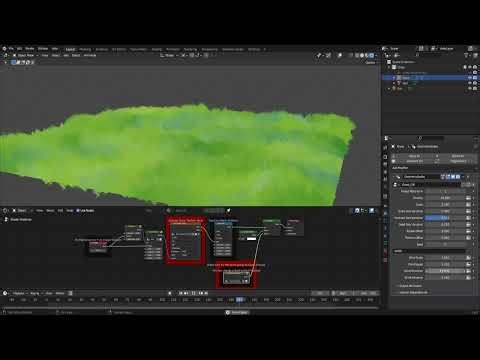Open the viewport Add menu
480x360 pixels.
point(66,55)
